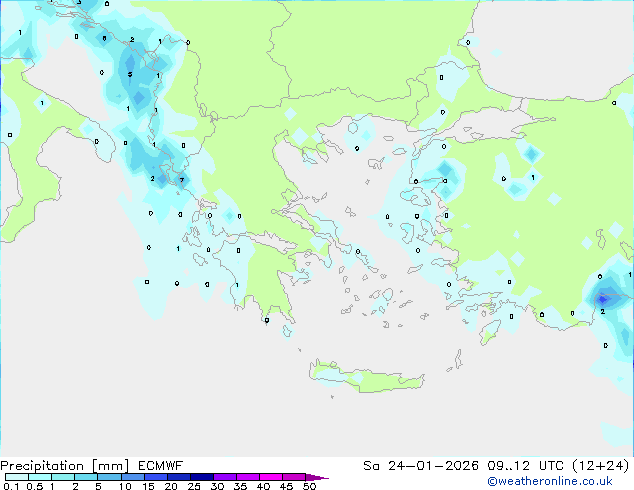The width and height of the screenshot is (634, 490).
Task: Click the precipitation value "7" on the map
Action: 182,180
